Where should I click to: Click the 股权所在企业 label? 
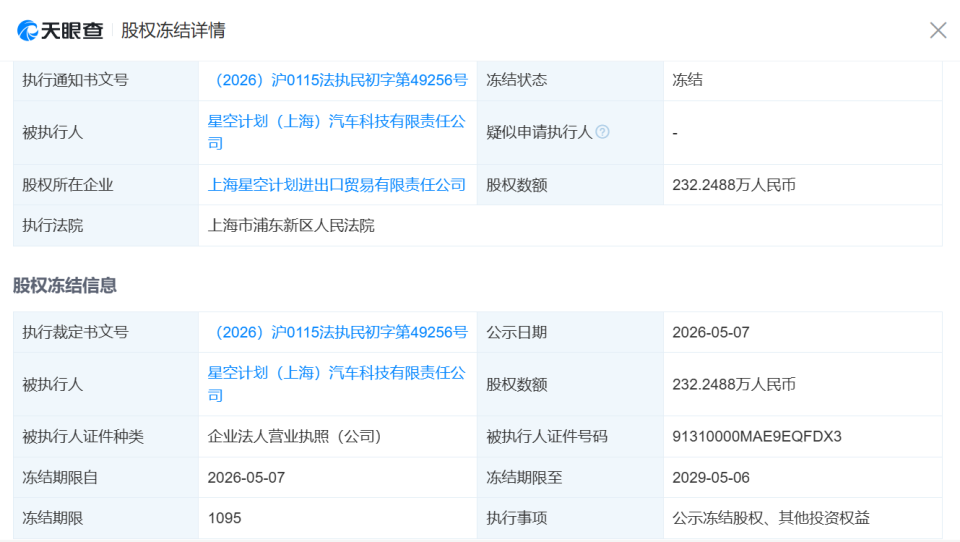pos(68,185)
